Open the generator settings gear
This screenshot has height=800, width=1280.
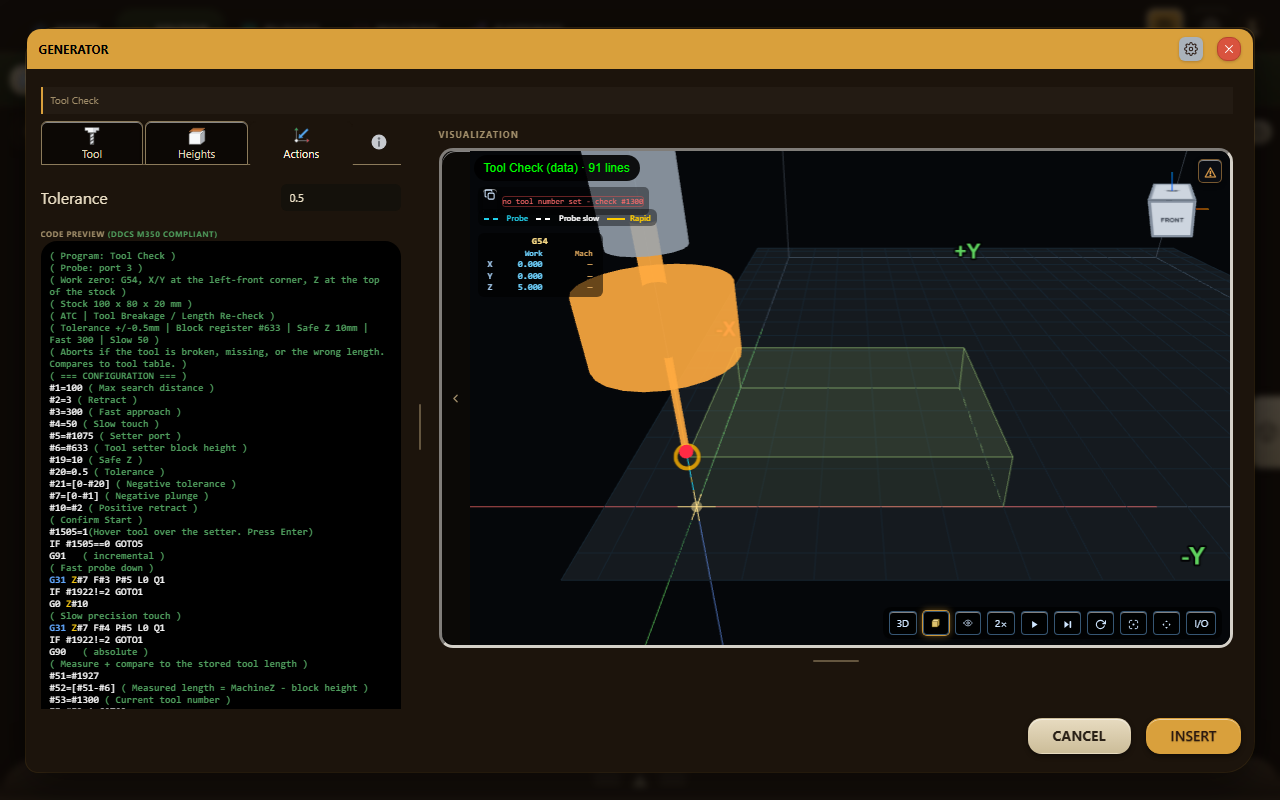click(1191, 49)
